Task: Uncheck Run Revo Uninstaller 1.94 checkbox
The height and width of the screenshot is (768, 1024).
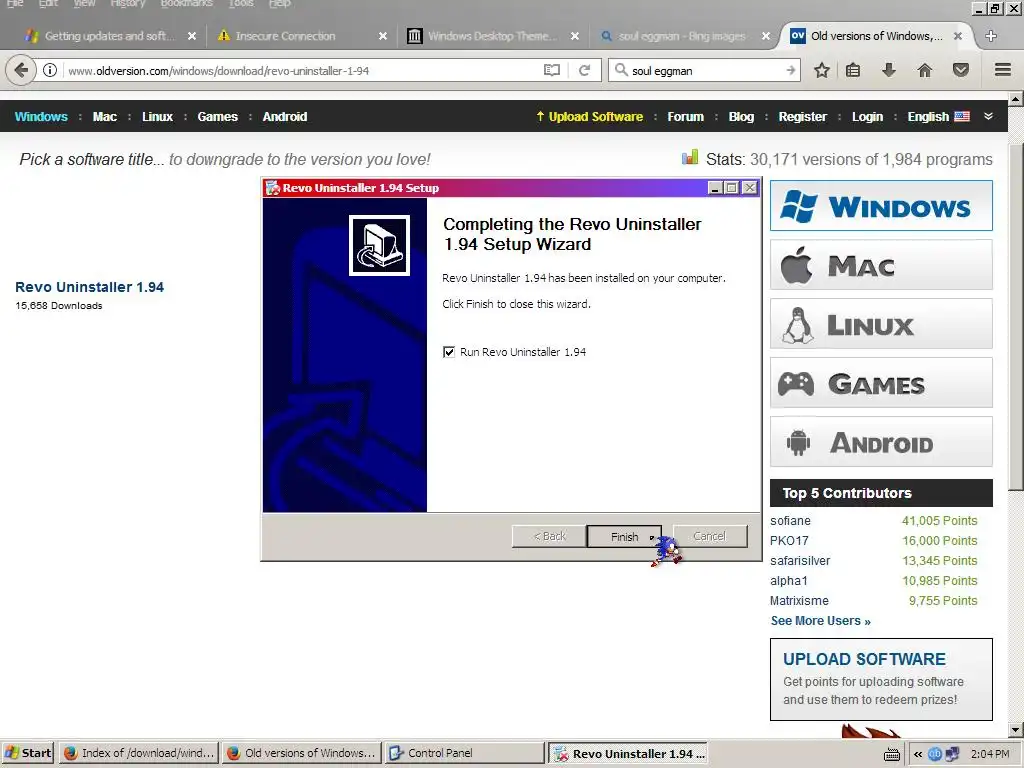Action: point(449,352)
